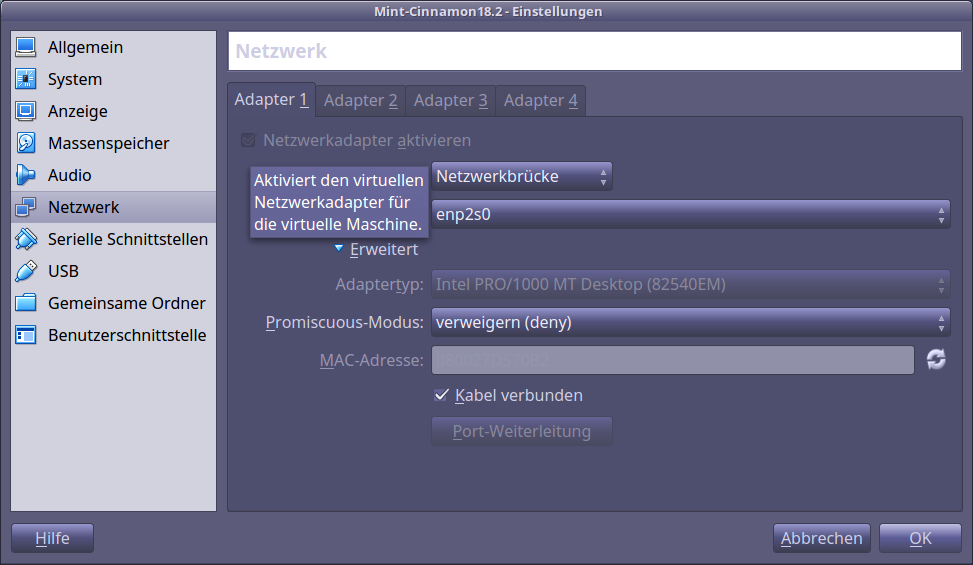Switch to the Adapter 2 tab
Image resolution: width=973 pixels, height=565 pixels.
tap(361, 100)
